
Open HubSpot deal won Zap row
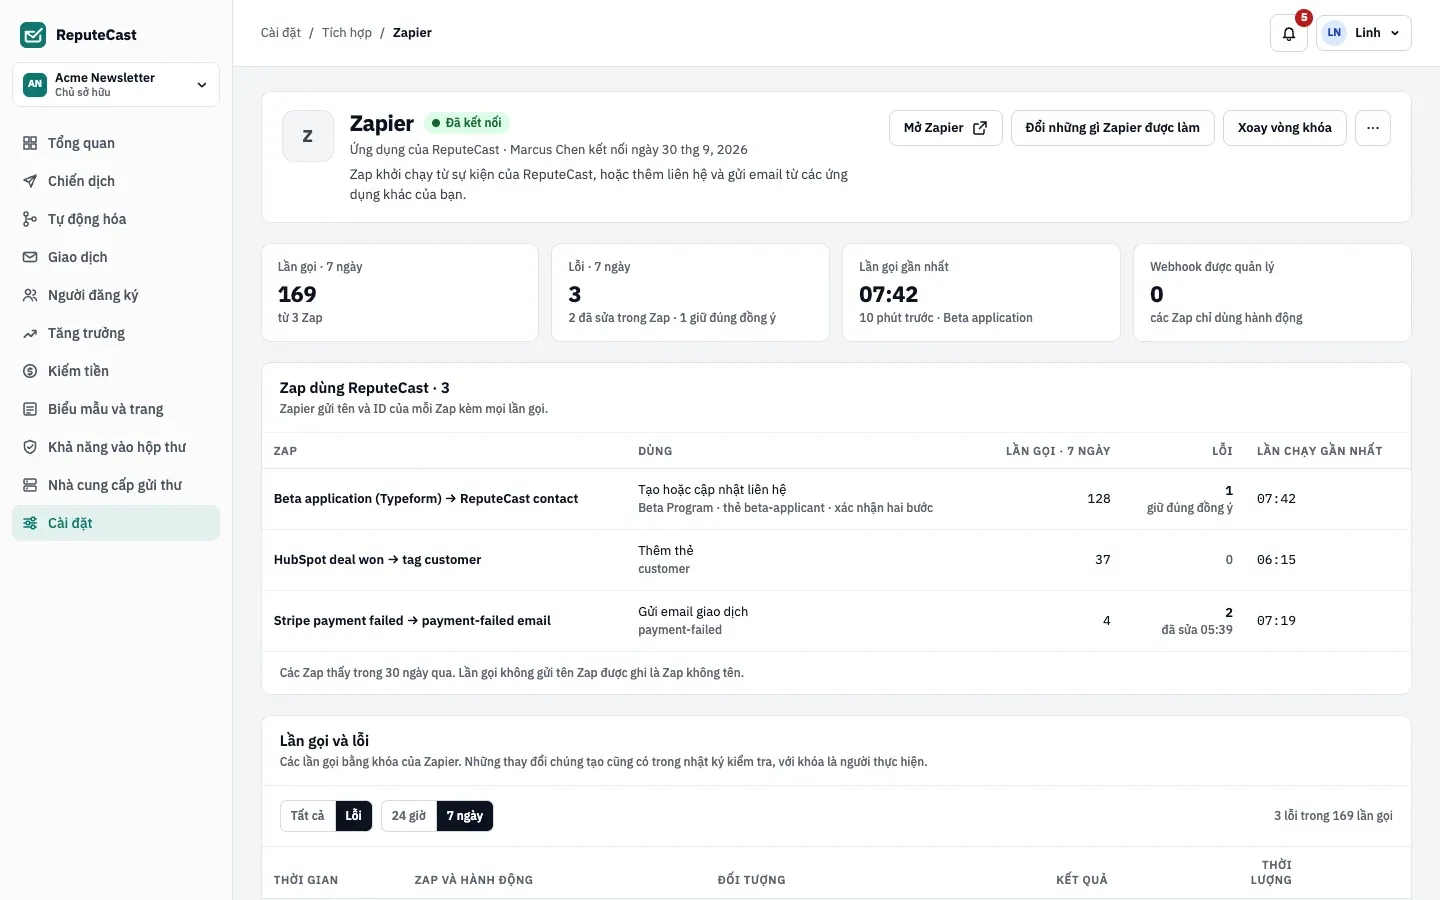(836, 560)
